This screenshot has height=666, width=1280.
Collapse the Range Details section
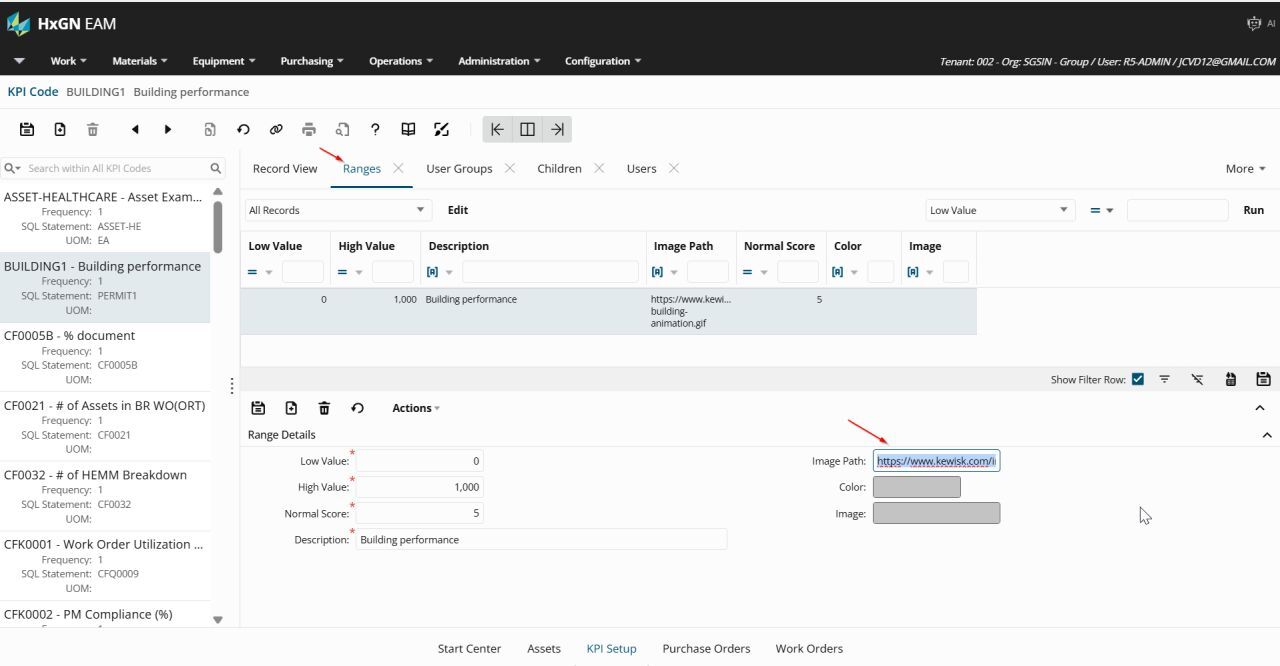(1267, 435)
